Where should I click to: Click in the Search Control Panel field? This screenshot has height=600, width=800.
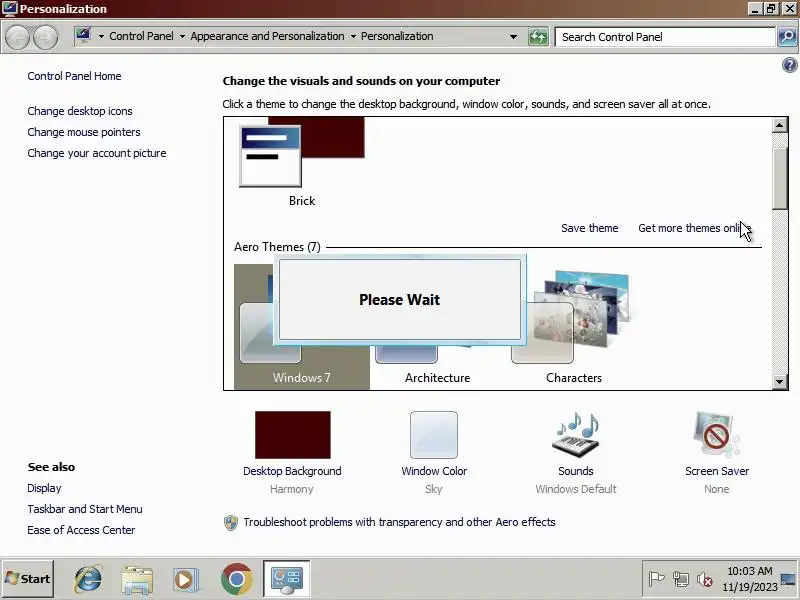click(x=665, y=37)
